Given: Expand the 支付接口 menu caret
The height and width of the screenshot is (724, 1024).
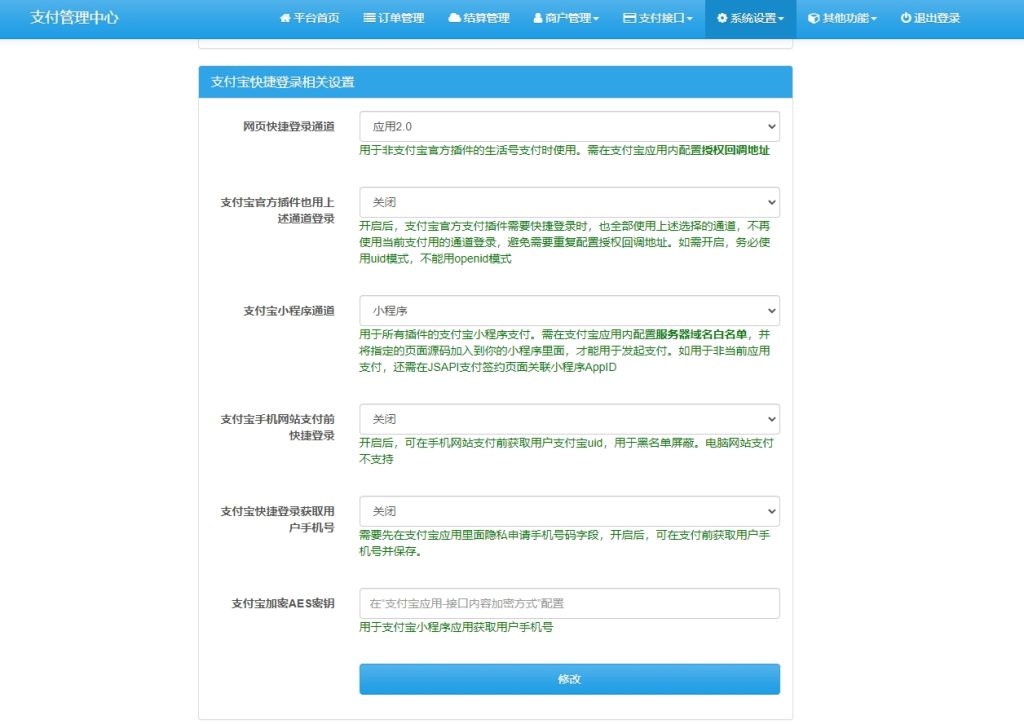Looking at the screenshot, I should (x=690, y=19).
